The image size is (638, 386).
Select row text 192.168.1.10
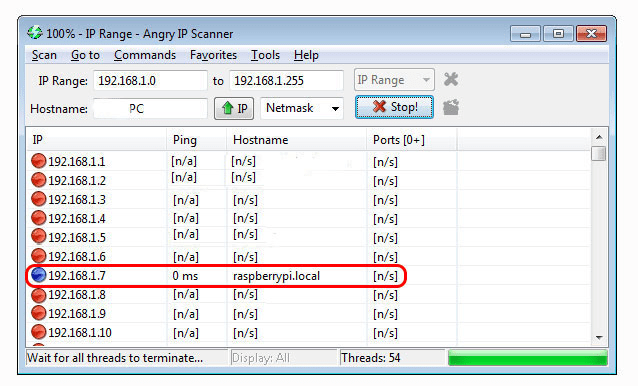[x=80, y=333]
